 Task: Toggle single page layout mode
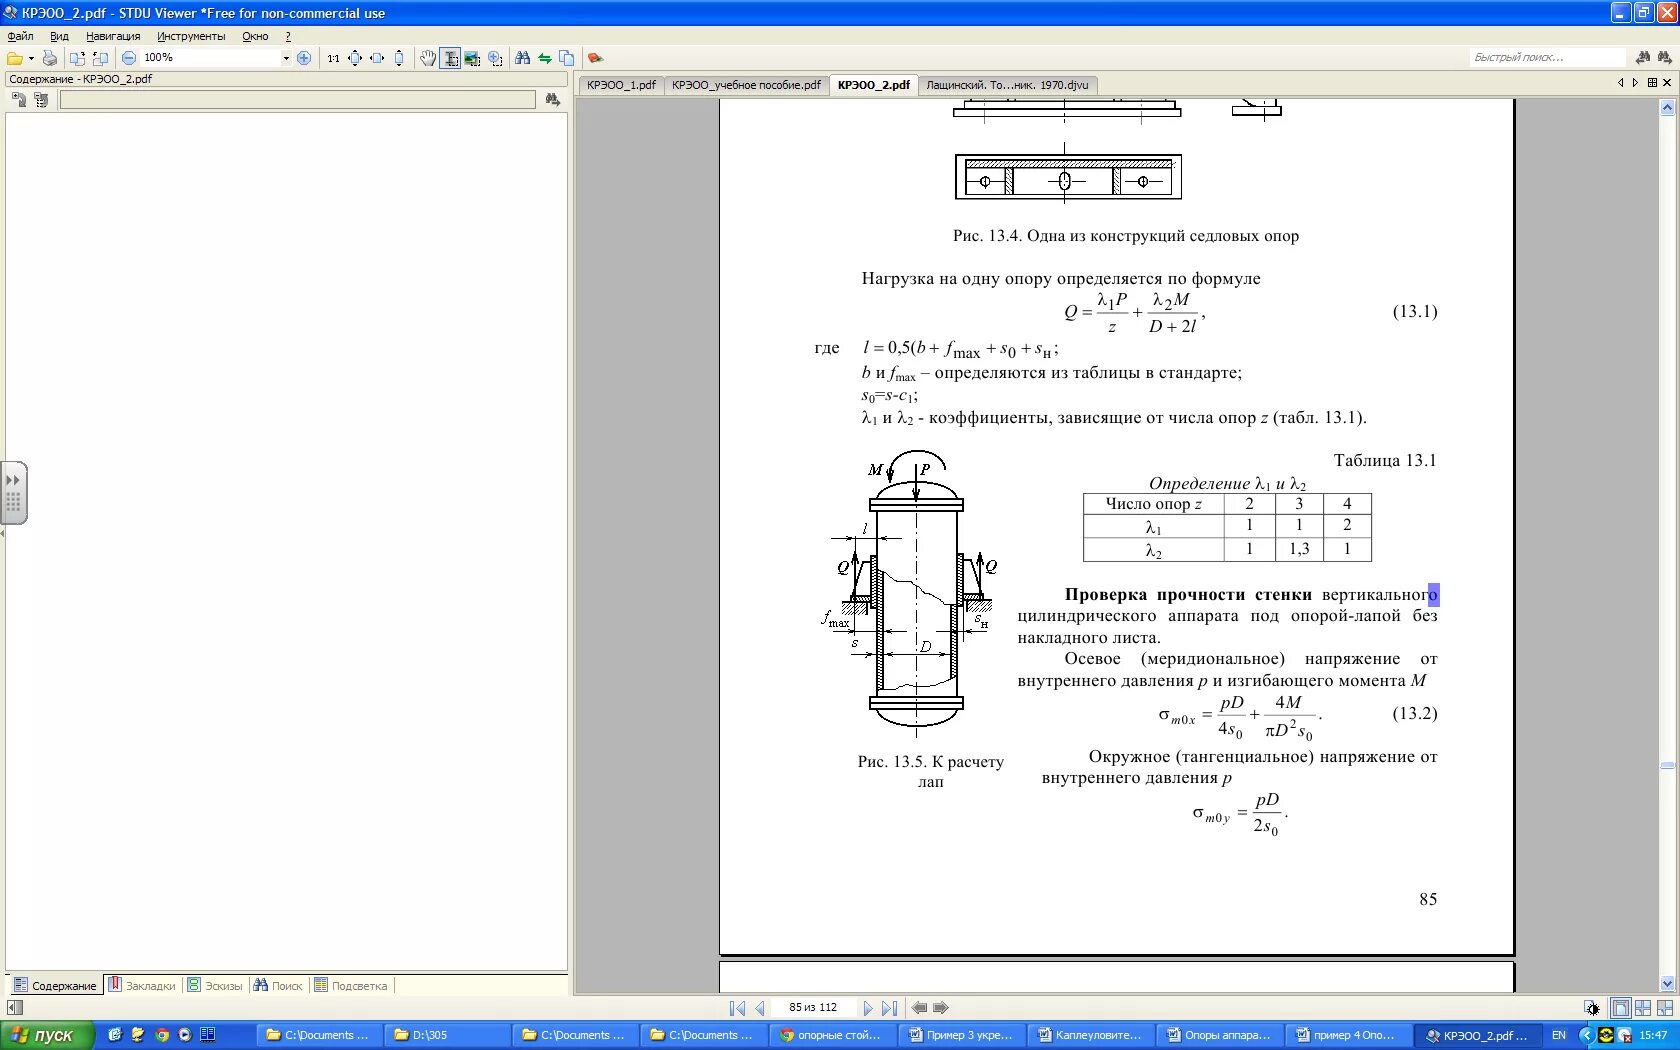tap(1621, 1008)
